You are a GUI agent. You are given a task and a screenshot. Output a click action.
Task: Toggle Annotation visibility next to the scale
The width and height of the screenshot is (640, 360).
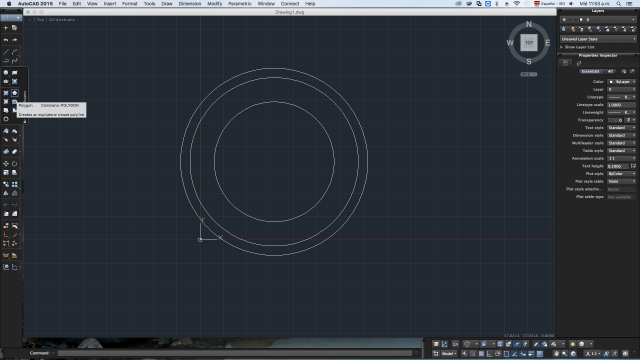click(607, 353)
